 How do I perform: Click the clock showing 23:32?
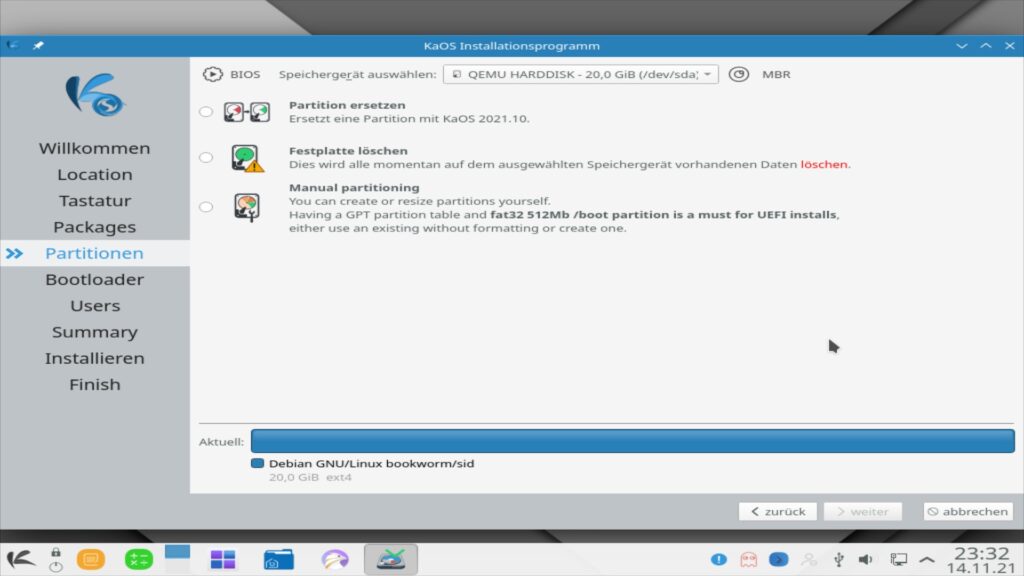coord(982,554)
